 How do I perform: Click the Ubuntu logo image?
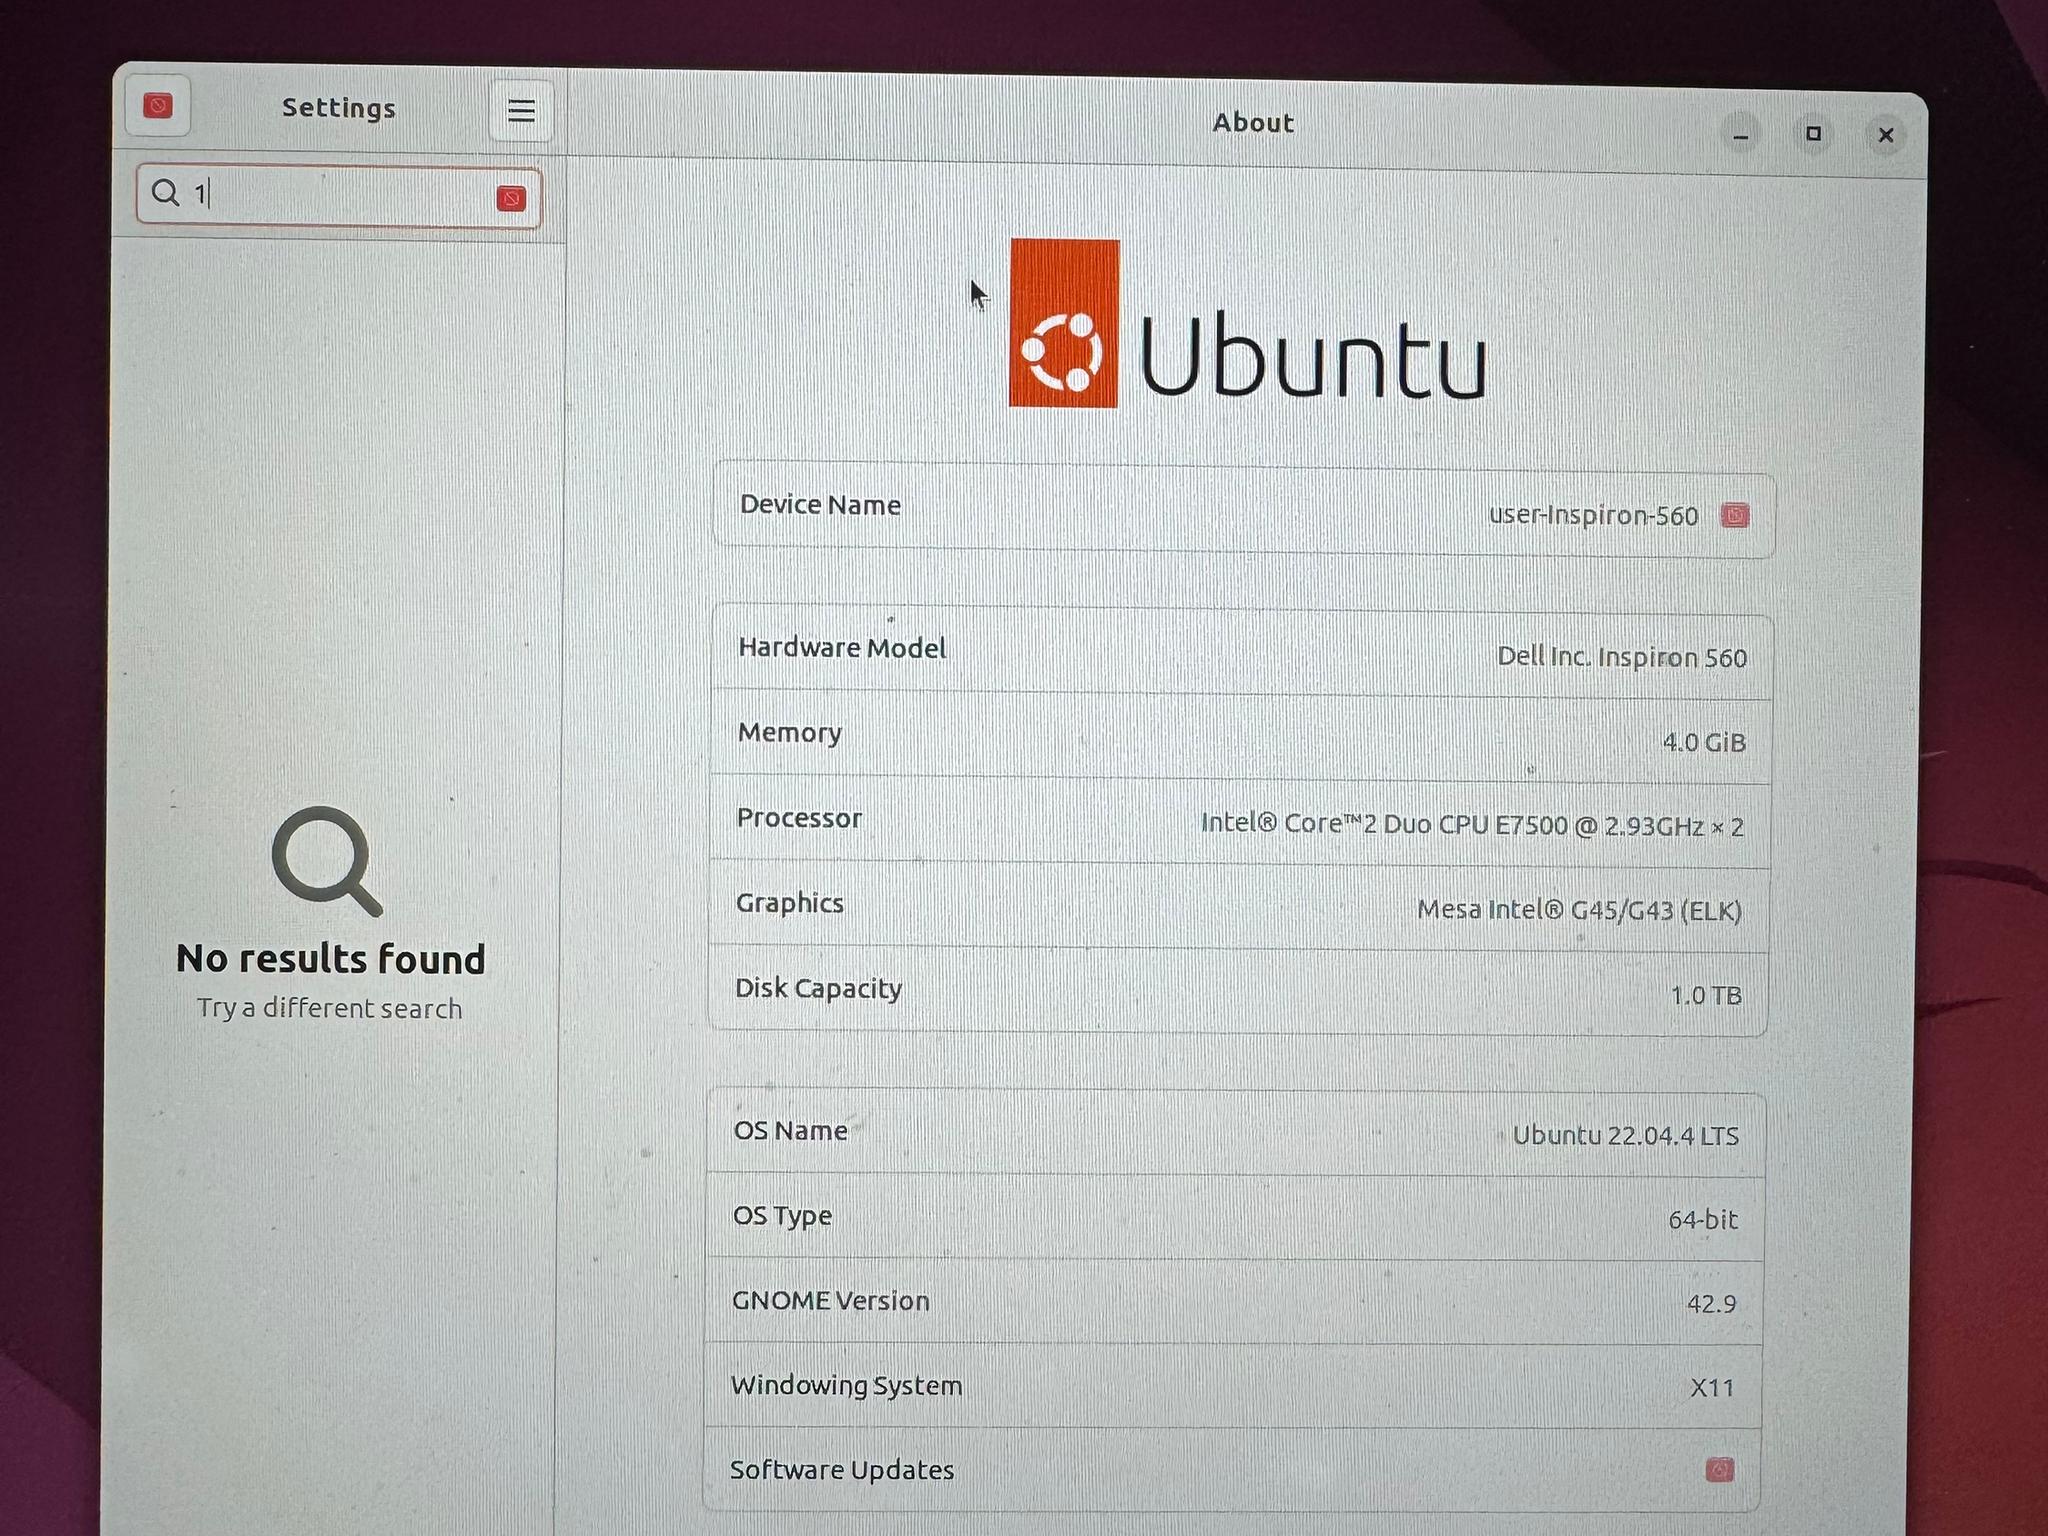click(x=1248, y=324)
